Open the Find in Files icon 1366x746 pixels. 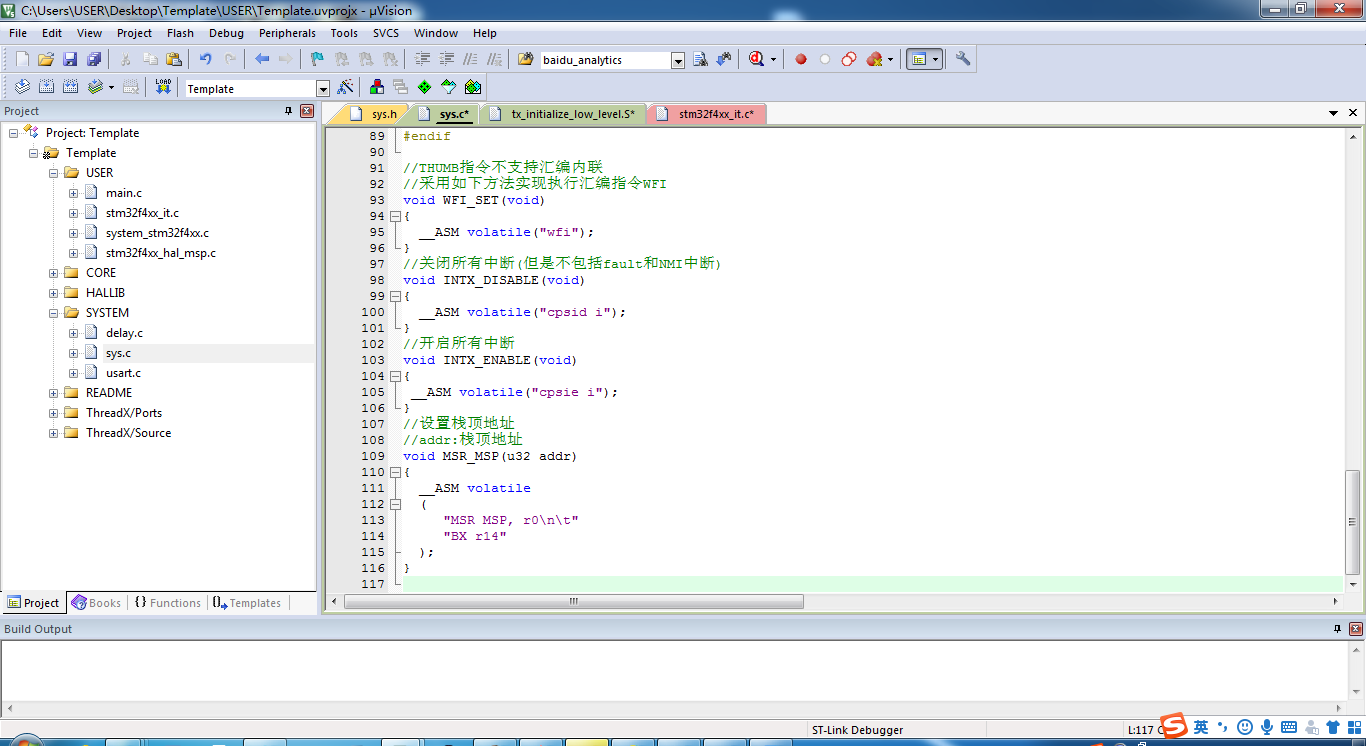click(526, 59)
